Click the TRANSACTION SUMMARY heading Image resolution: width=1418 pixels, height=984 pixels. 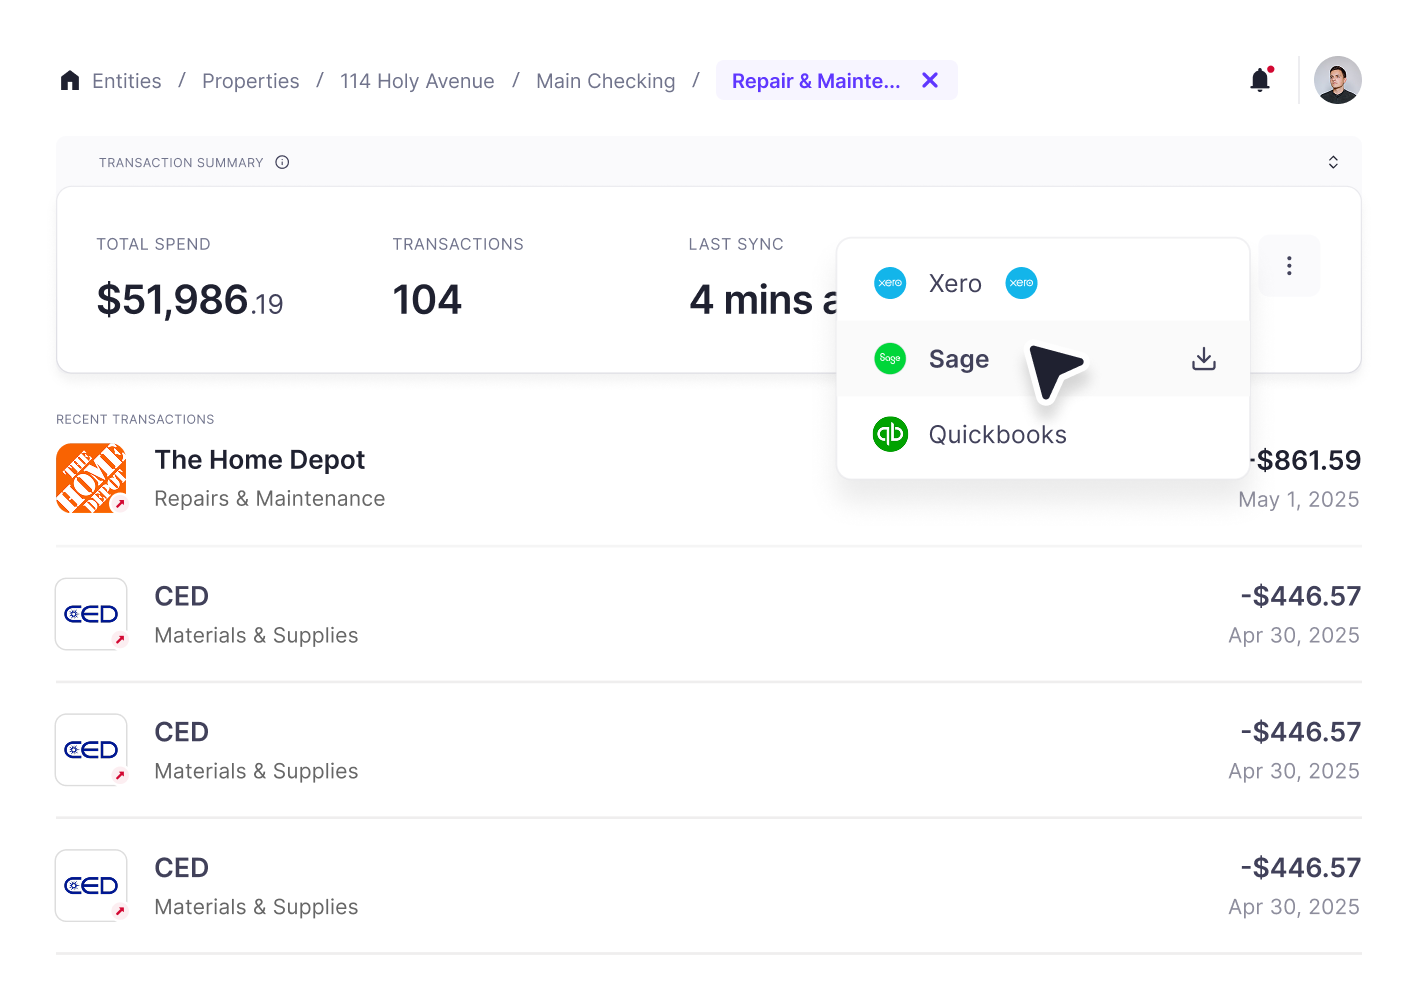coord(181,163)
